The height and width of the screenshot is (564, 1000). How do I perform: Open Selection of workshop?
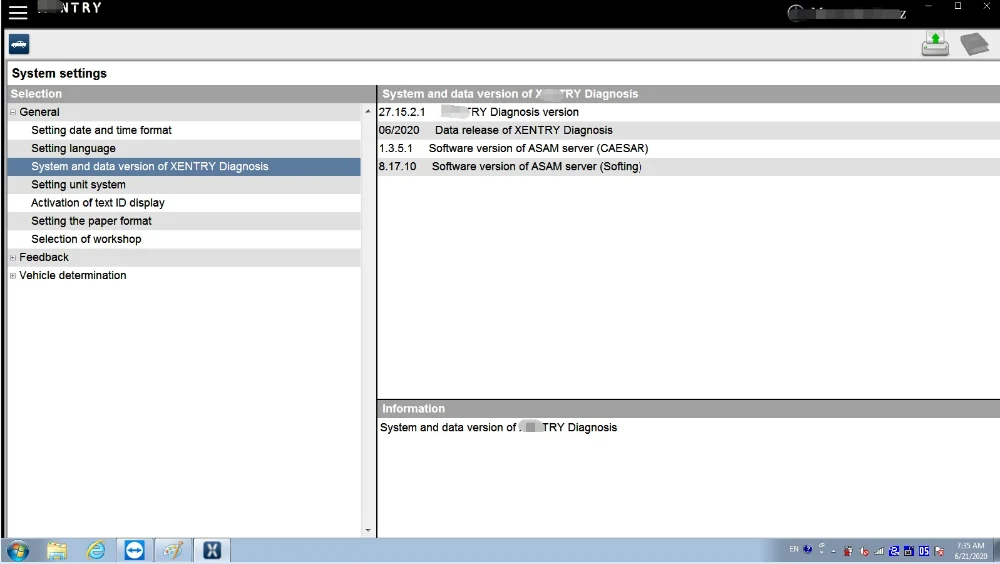click(x=86, y=239)
